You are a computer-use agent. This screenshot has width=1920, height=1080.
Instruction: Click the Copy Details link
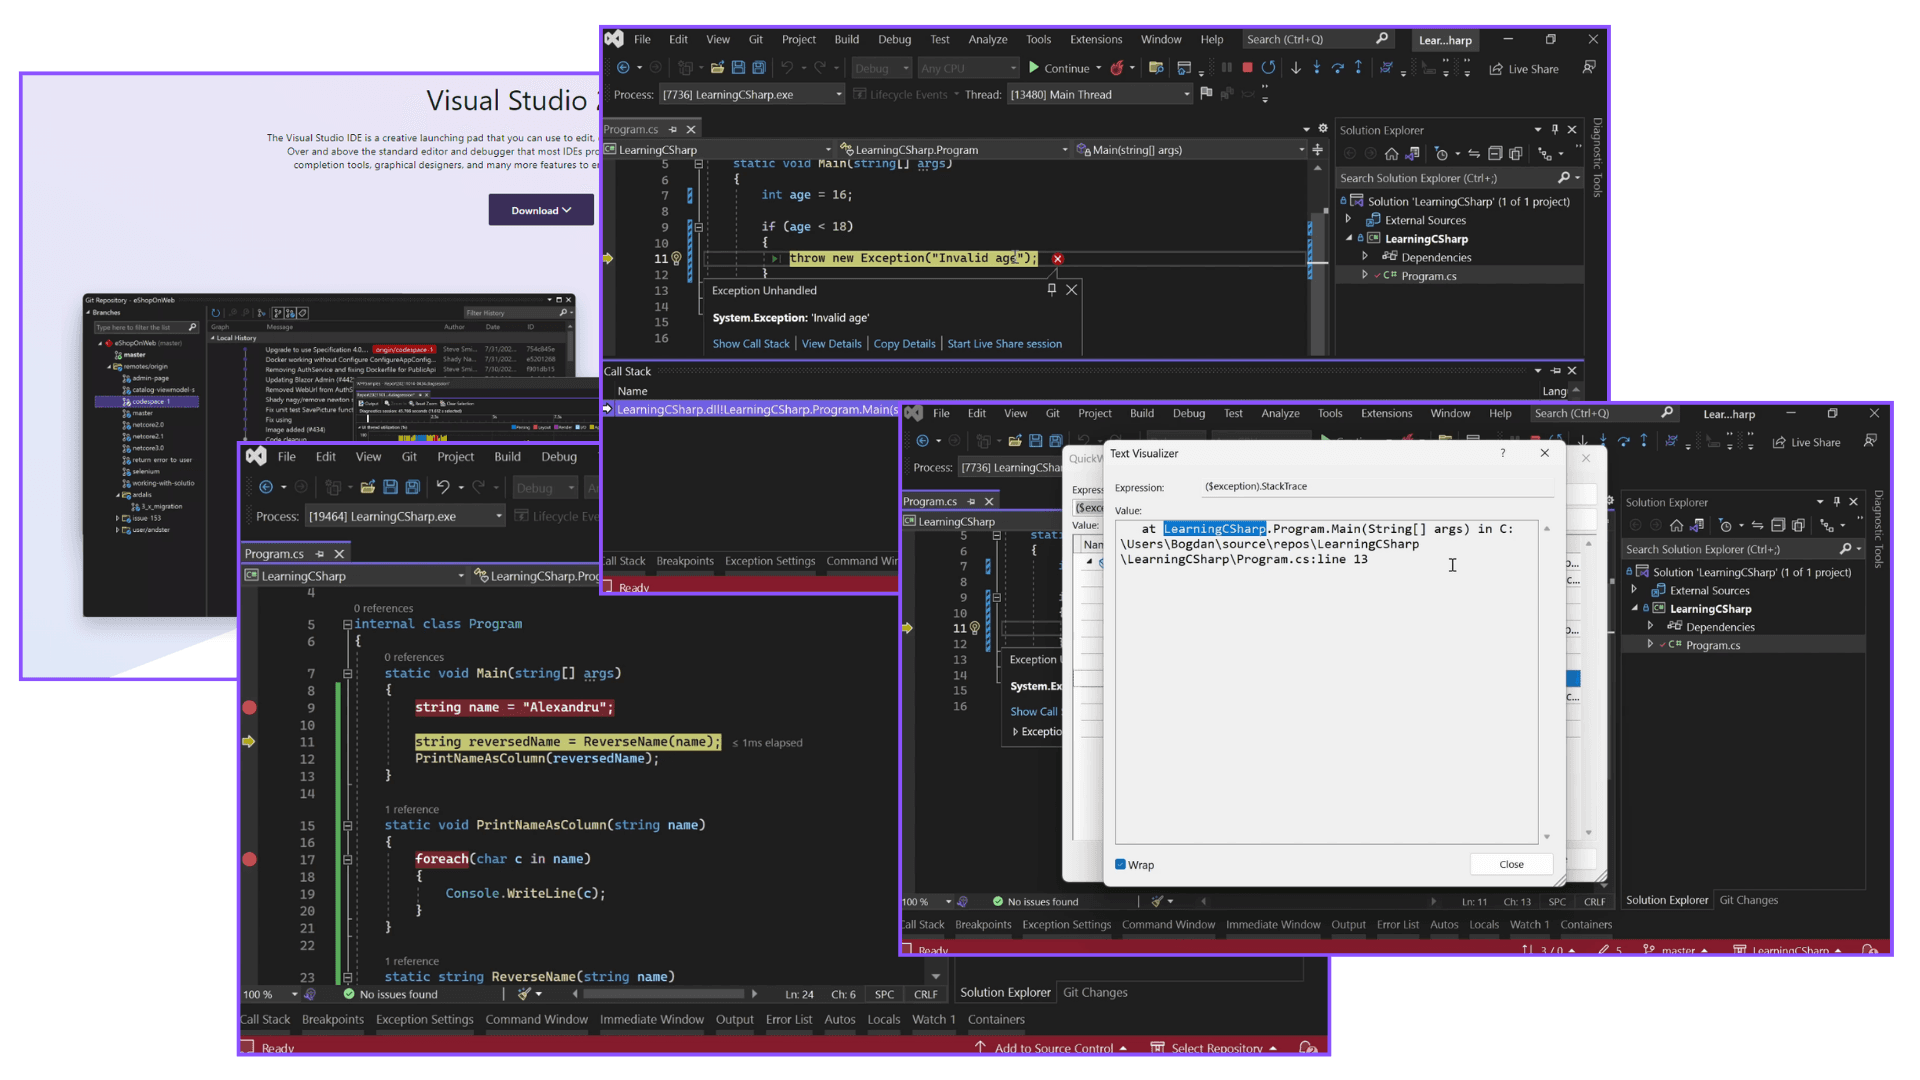coord(904,344)
